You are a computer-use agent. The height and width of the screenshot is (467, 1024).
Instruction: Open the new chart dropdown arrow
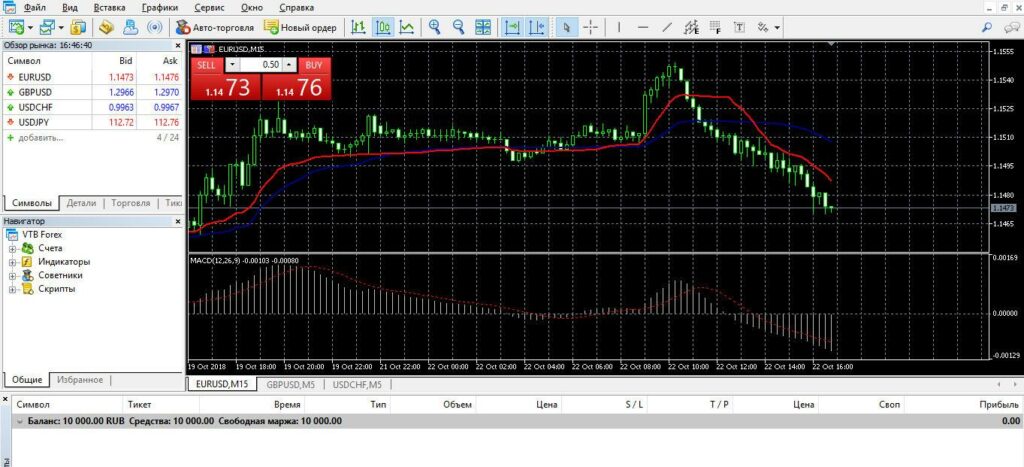click(x=33, y=27)
